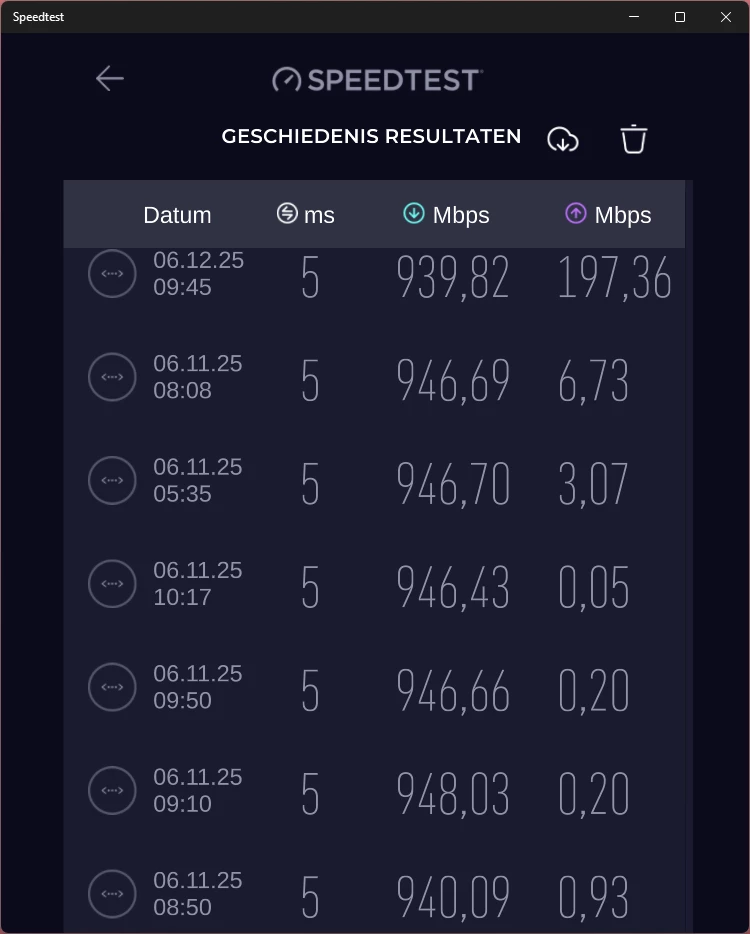Open connection icon for 06.11.25 08:50 result
The height and width of the screenshot is (934, 750).
point(112,893)
